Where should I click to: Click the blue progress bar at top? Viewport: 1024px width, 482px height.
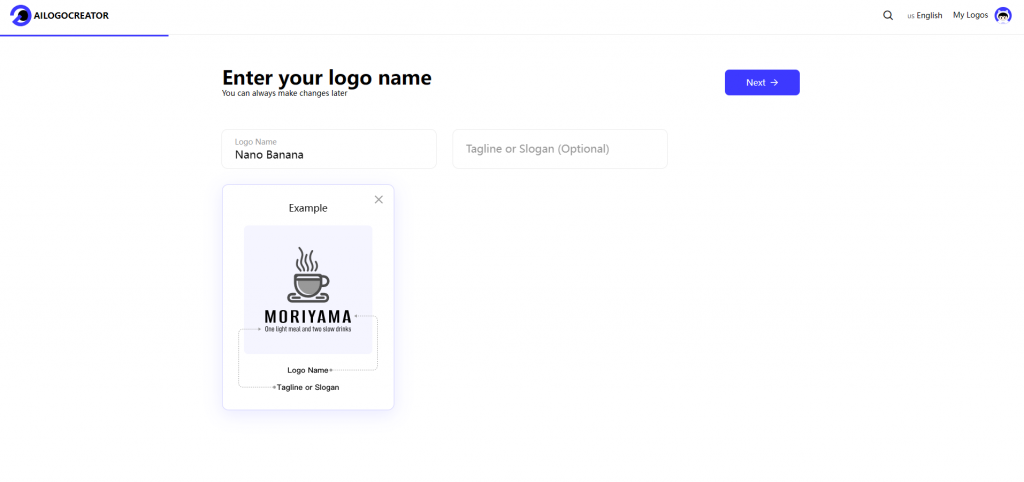tap(84, 35)
